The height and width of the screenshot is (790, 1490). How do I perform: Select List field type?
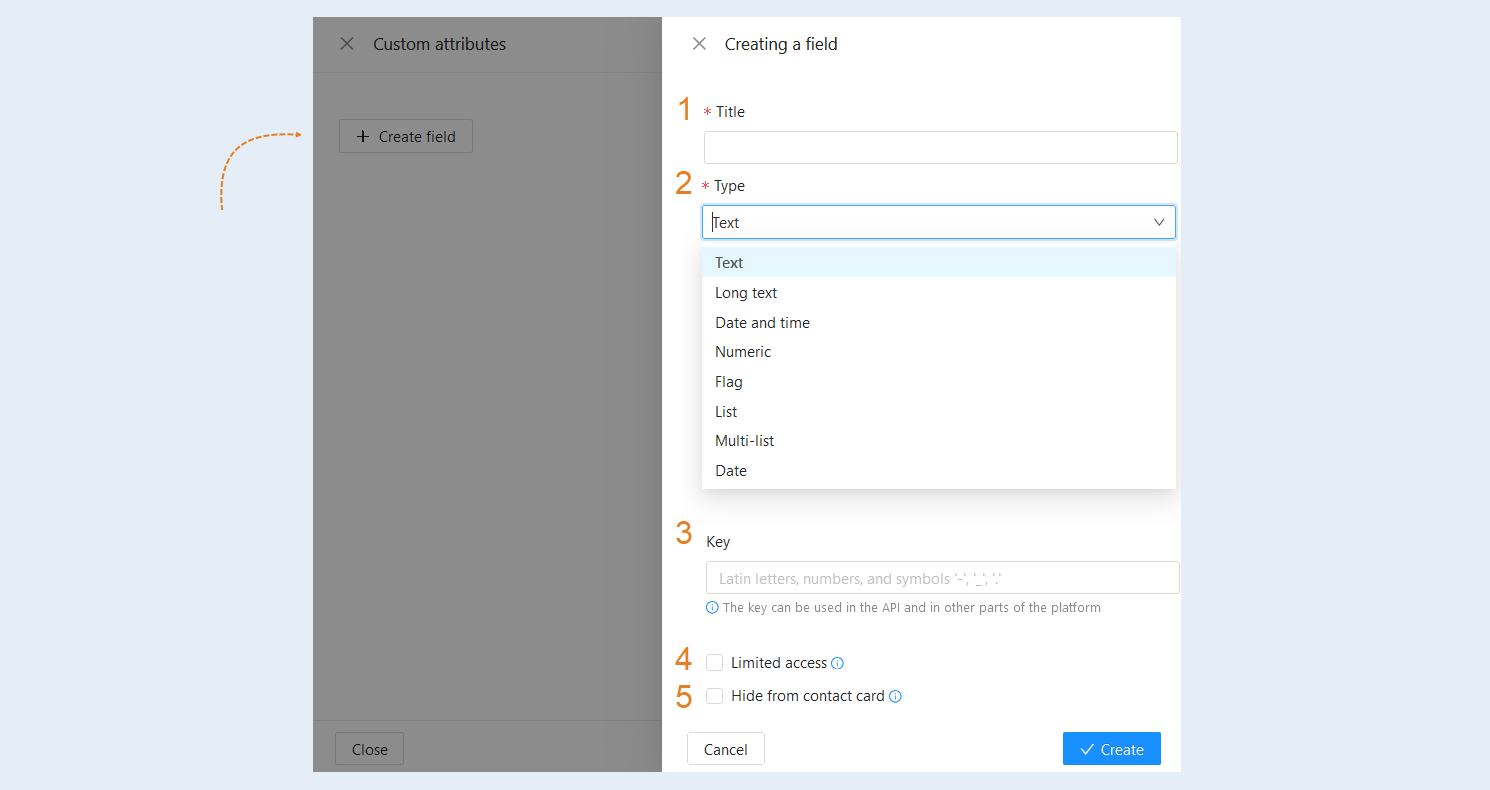point(939,411)
